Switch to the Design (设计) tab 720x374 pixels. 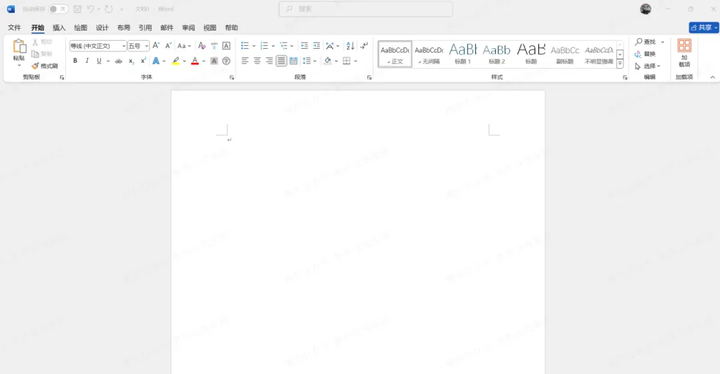(102, 28)
